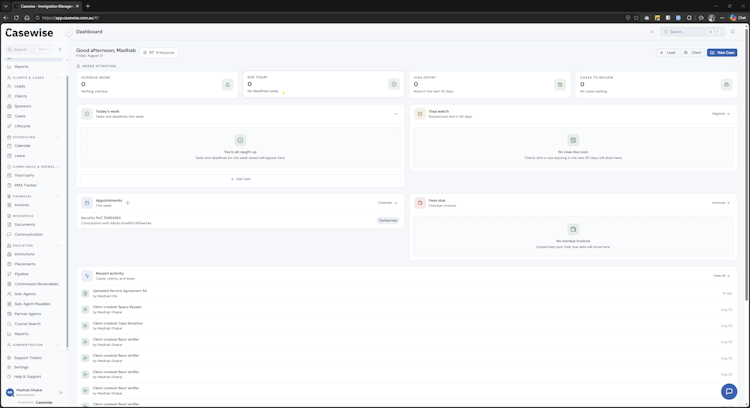Open Calendar in the sidebar
The width and height of the screenshot is (750, 408).
point(22,146)
